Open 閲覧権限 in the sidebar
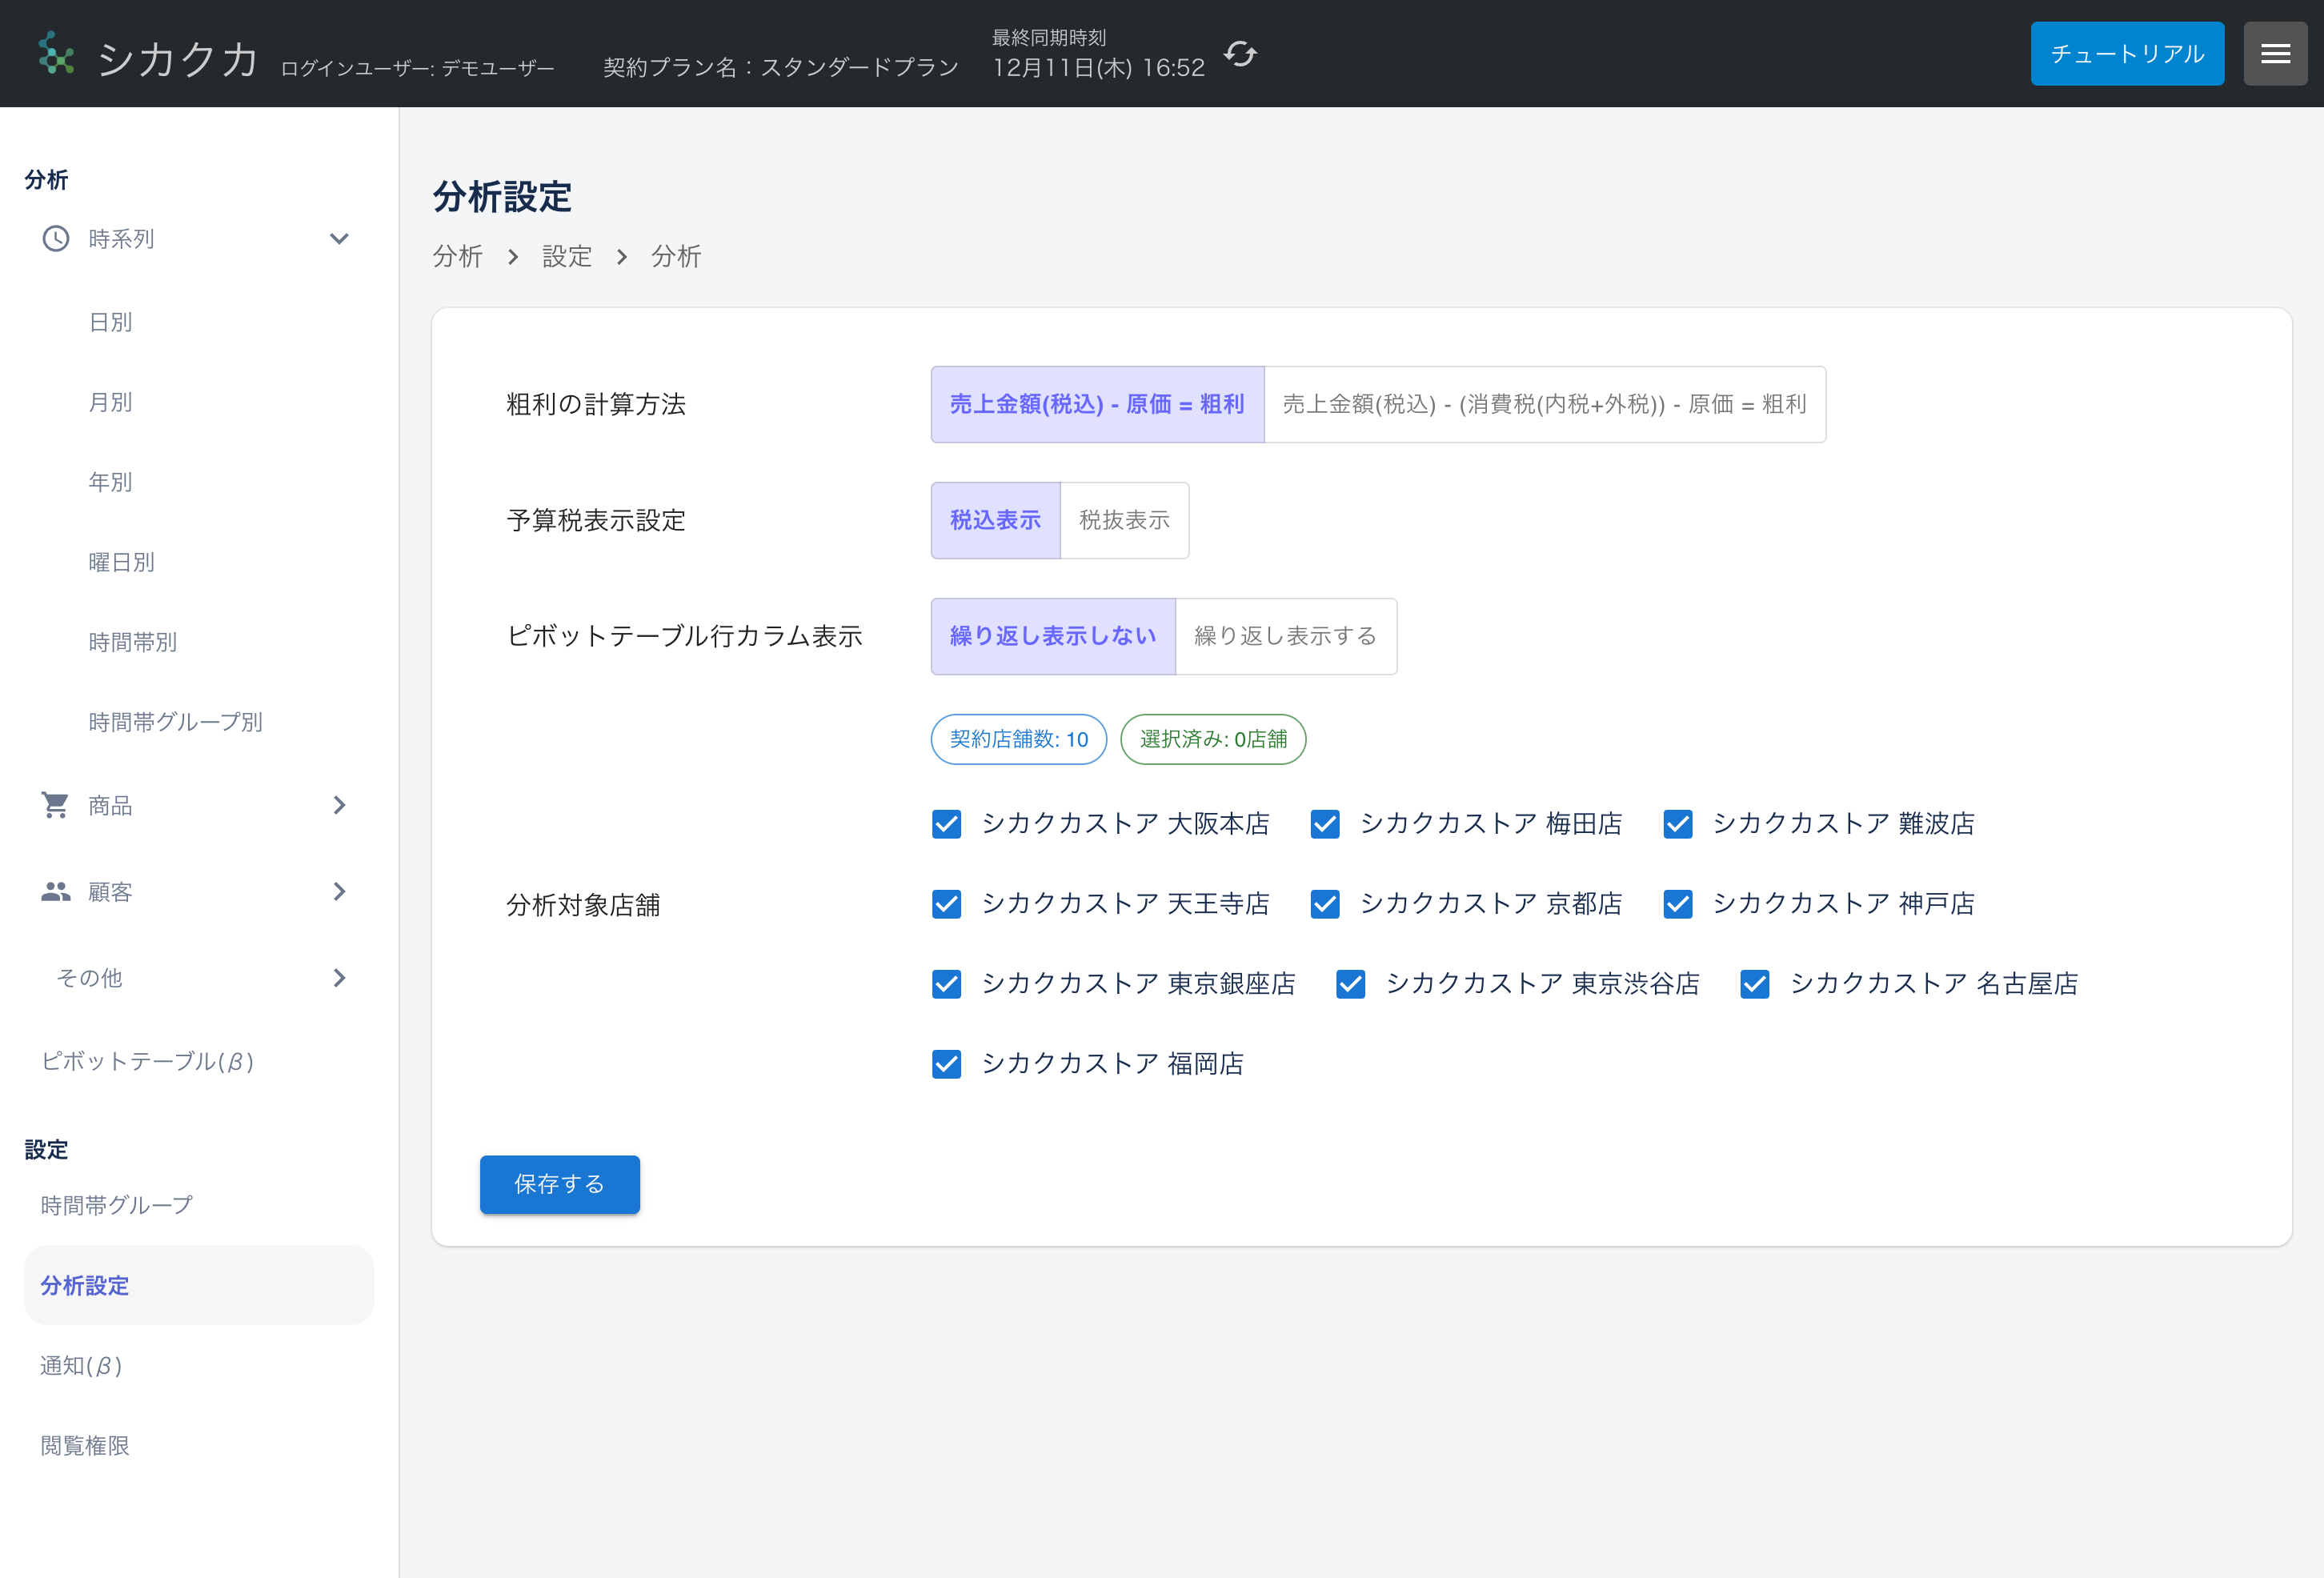The height and width of the screenshot is (1578, 2324). click(x=84, y=1445)
